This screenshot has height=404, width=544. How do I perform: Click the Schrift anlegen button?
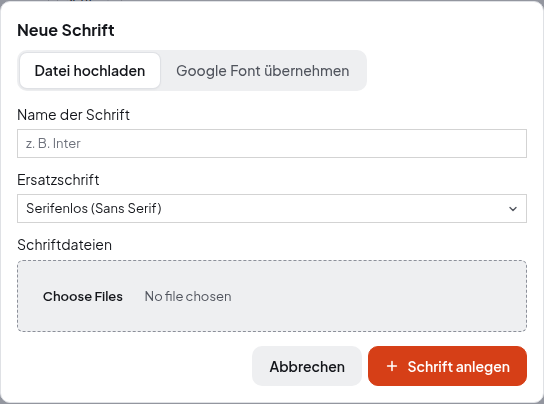tap(448, 366)
